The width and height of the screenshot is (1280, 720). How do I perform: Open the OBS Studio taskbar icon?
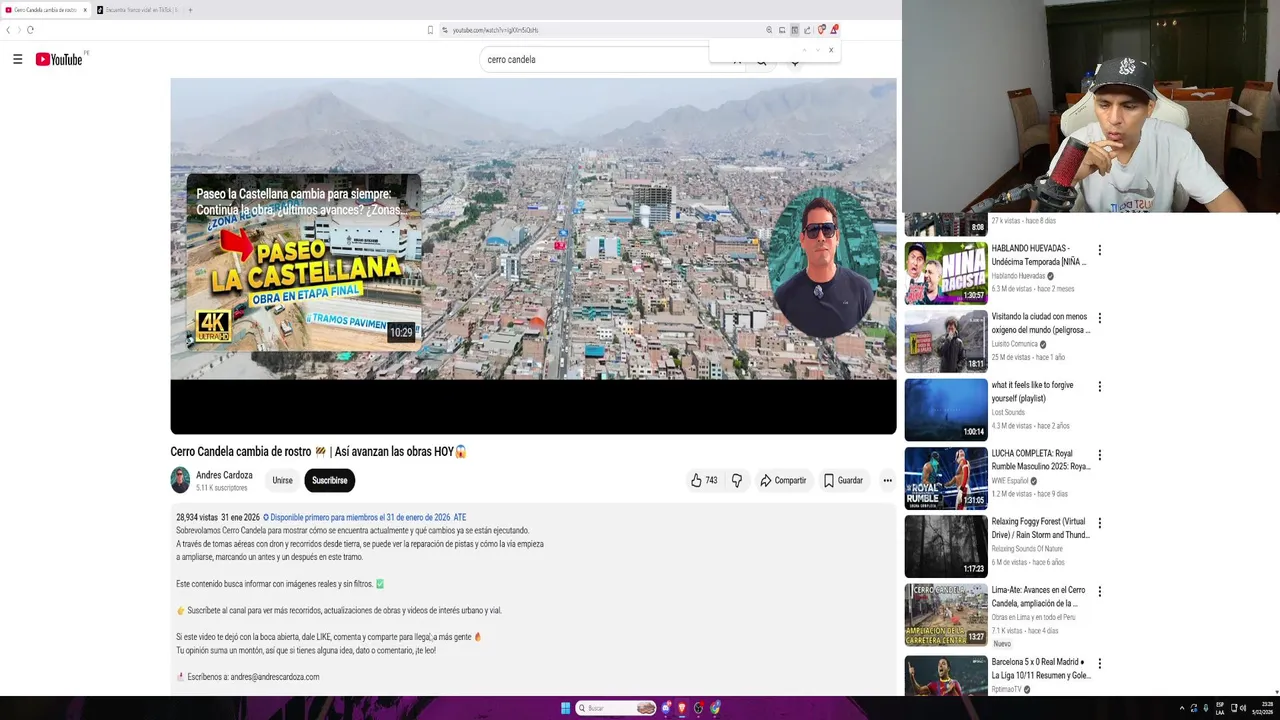(x=699, y=708)
